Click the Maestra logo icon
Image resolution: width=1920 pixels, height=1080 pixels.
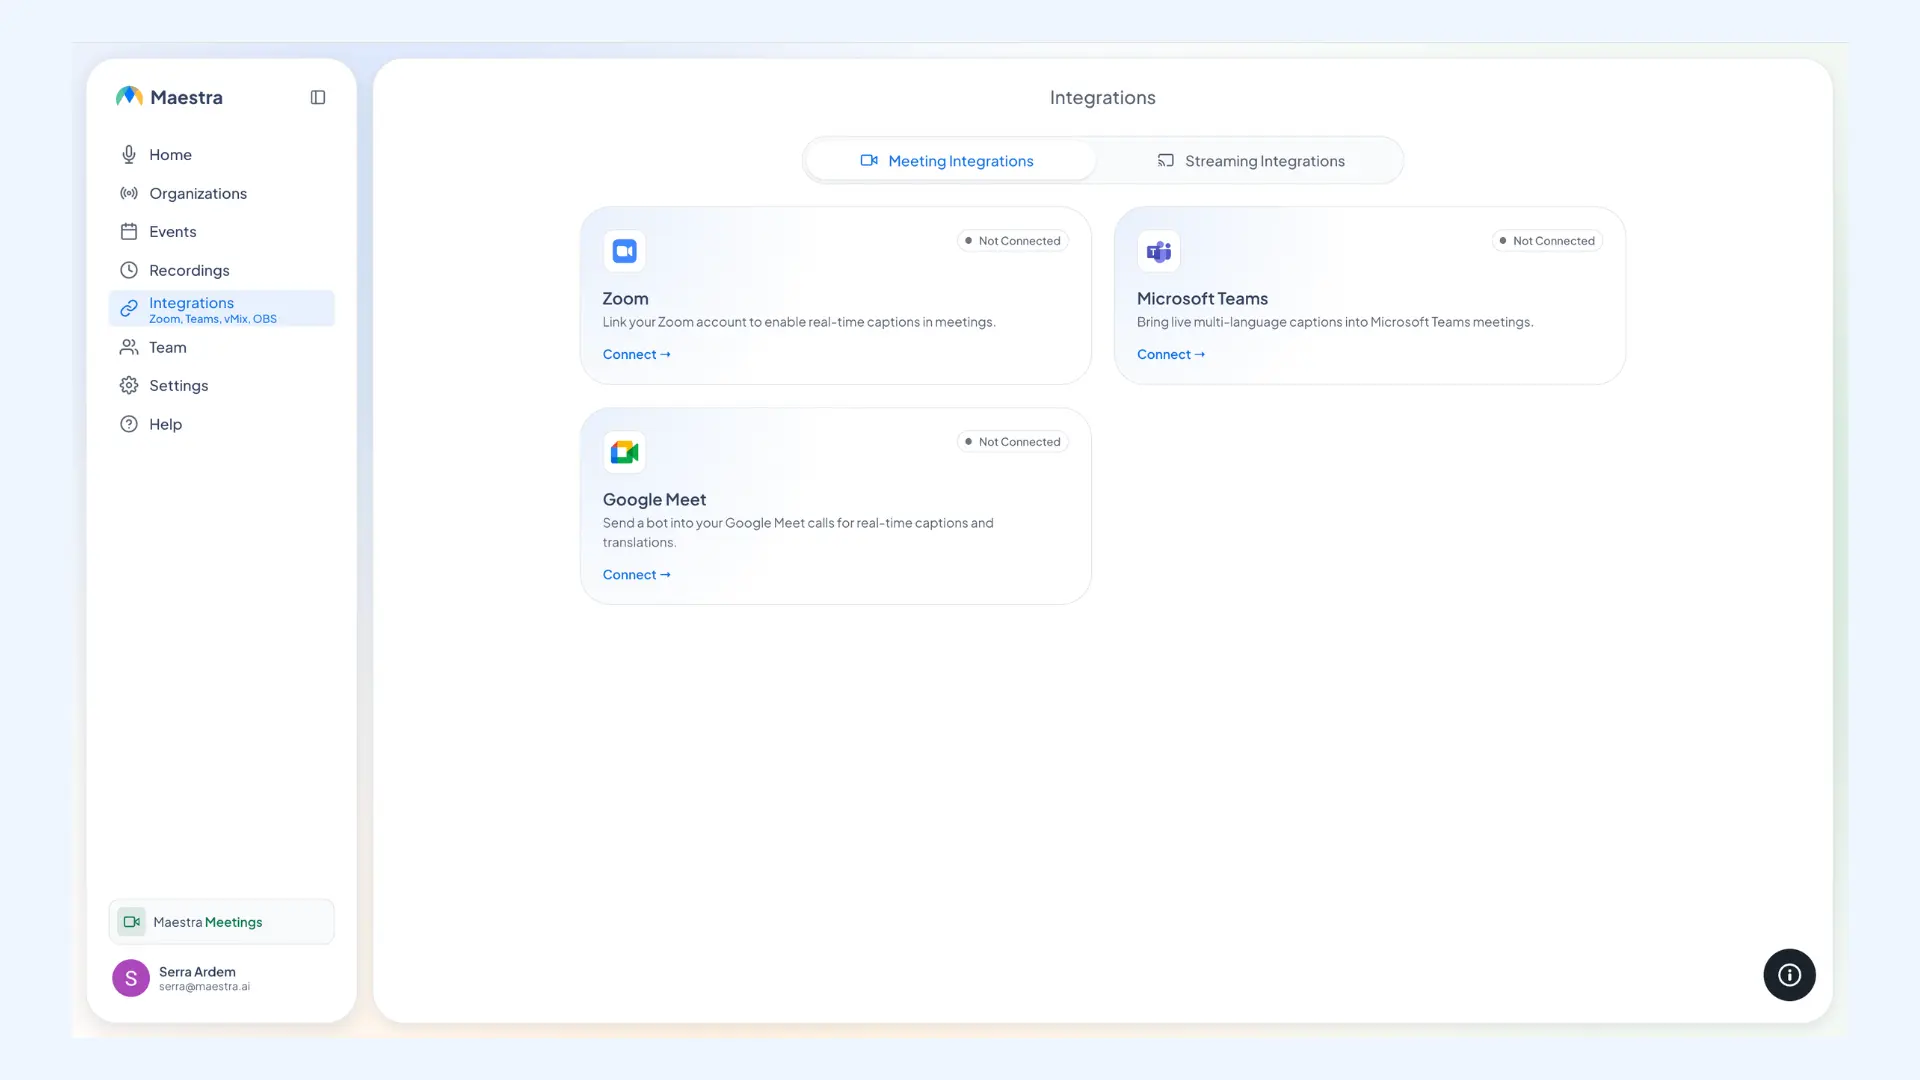coord(129,97)
